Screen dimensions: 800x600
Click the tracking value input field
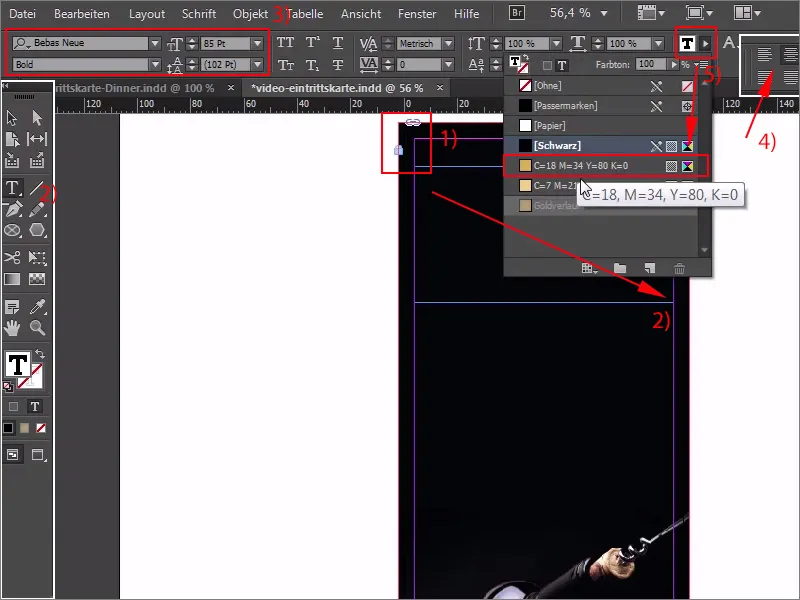click(419, 65)
